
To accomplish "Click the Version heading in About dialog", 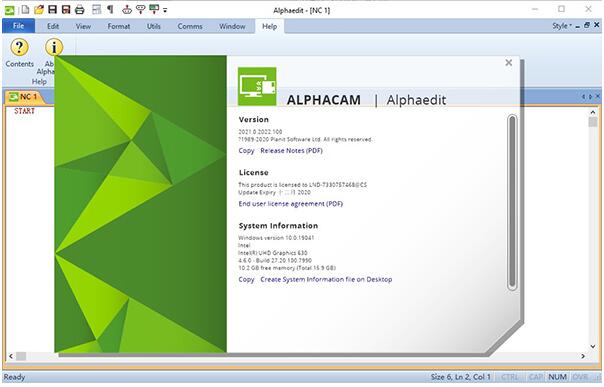I will [x=253, y=119].
